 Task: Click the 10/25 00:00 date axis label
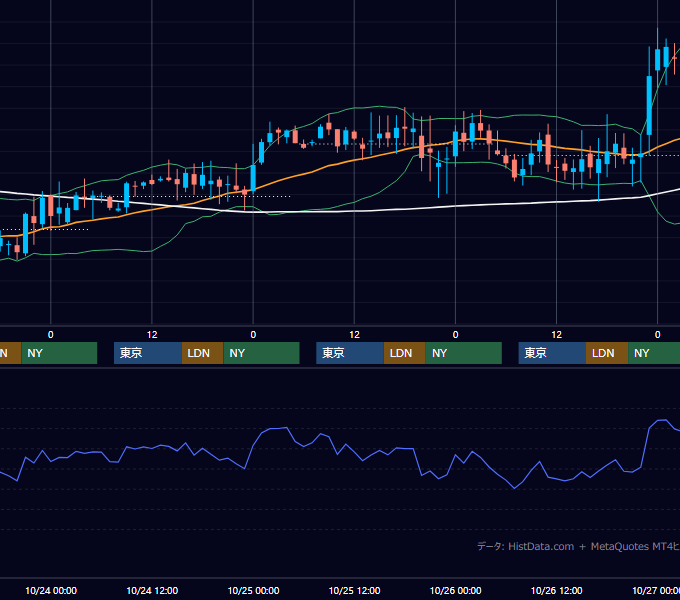click(x=253, y=590)
